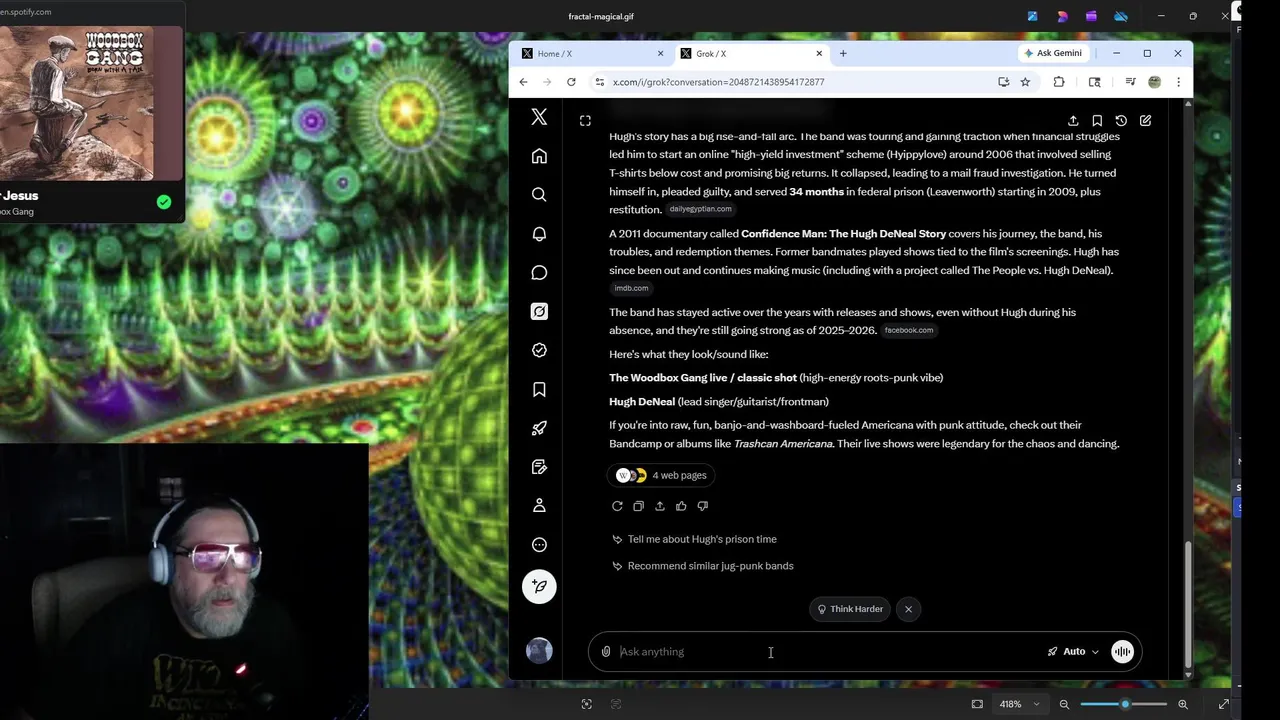Open a new Chrome tab
Viewport: 1280px width, 720px height.
843,53
